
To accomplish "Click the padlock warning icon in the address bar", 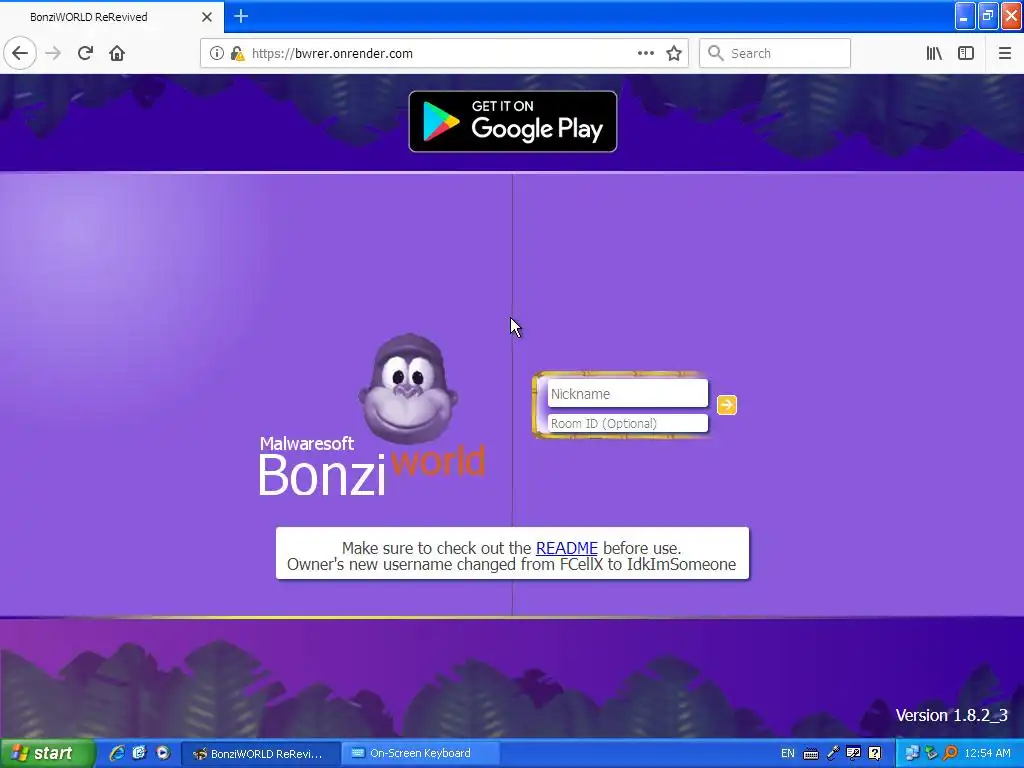I will (237, 54).
